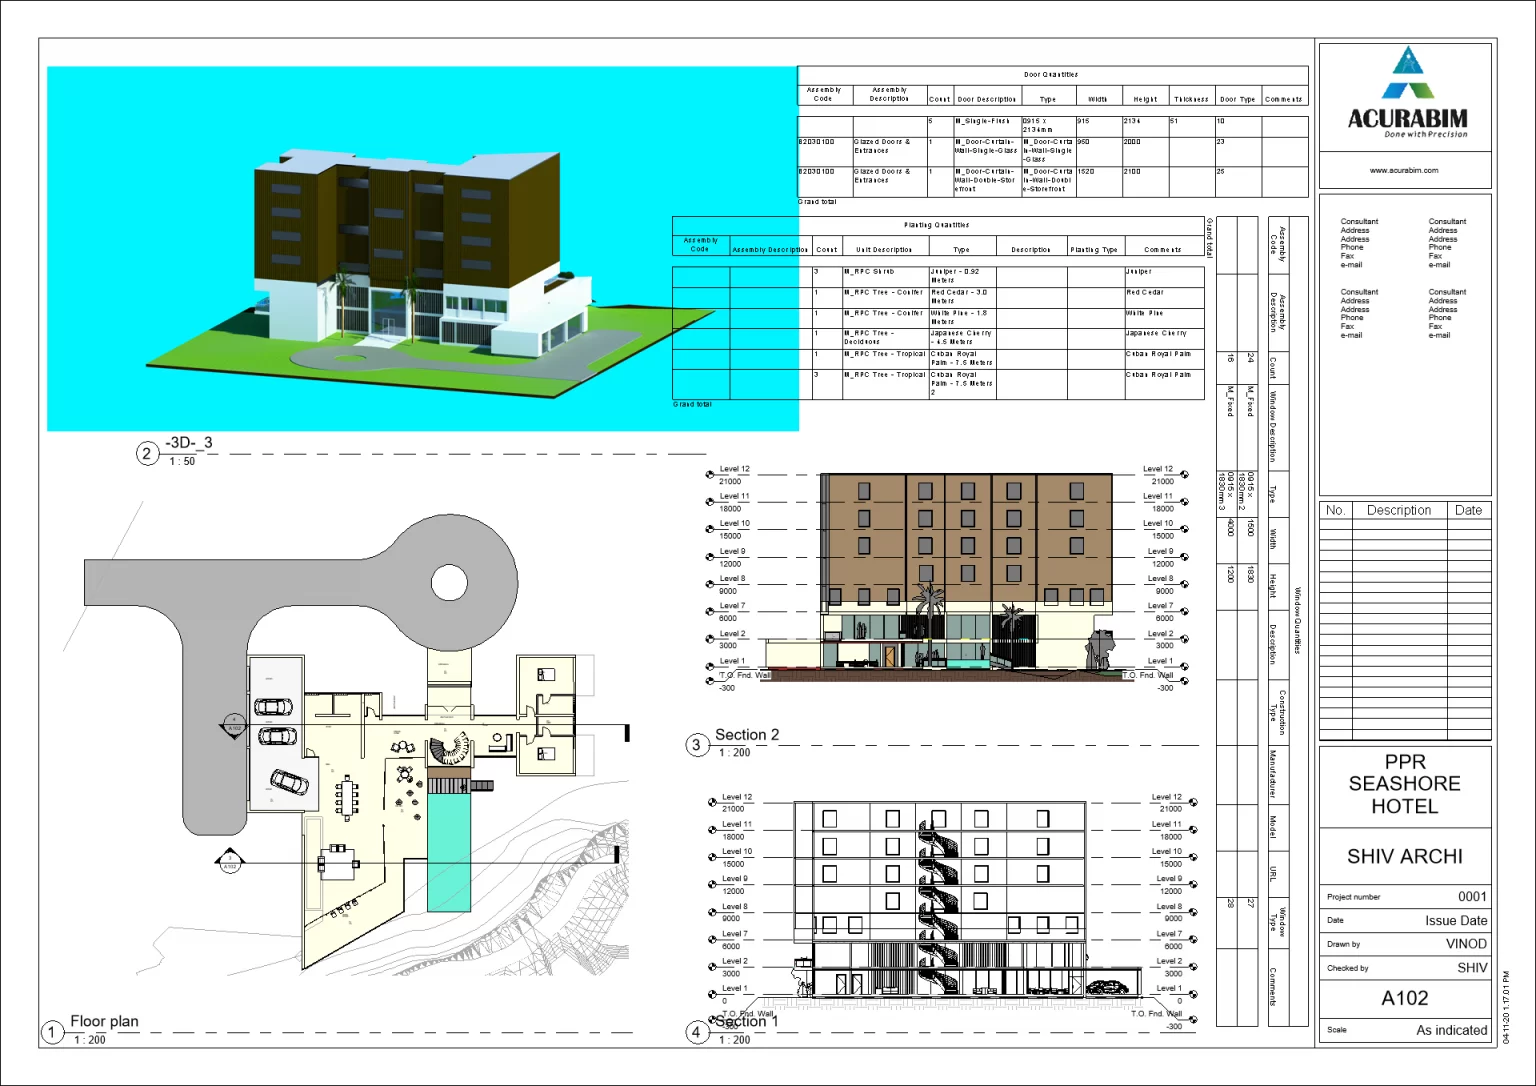
Task: Open the www.acurabim.com link
Action: coord(1404,170)
